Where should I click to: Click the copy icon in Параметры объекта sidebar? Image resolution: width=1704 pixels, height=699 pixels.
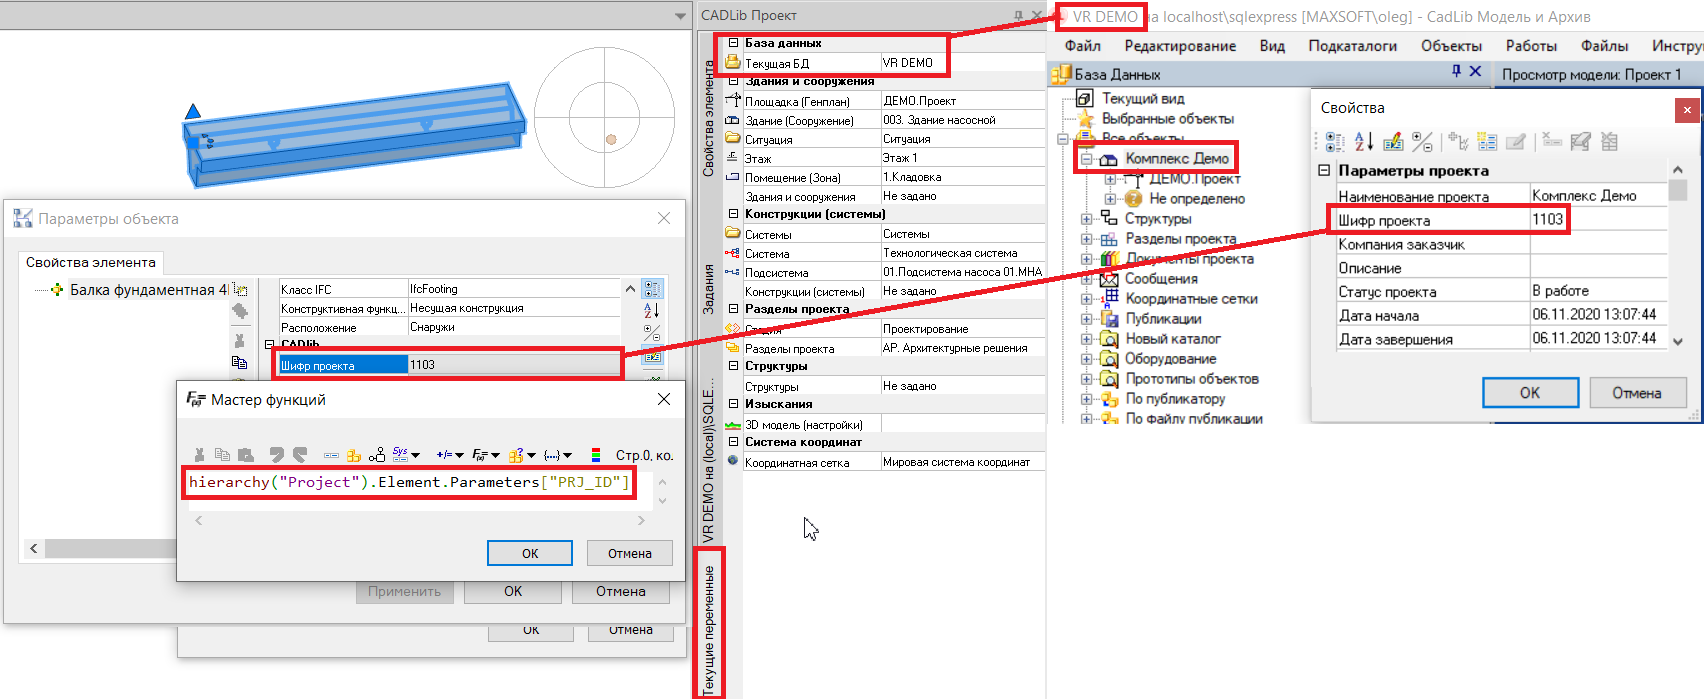[239, 362]
